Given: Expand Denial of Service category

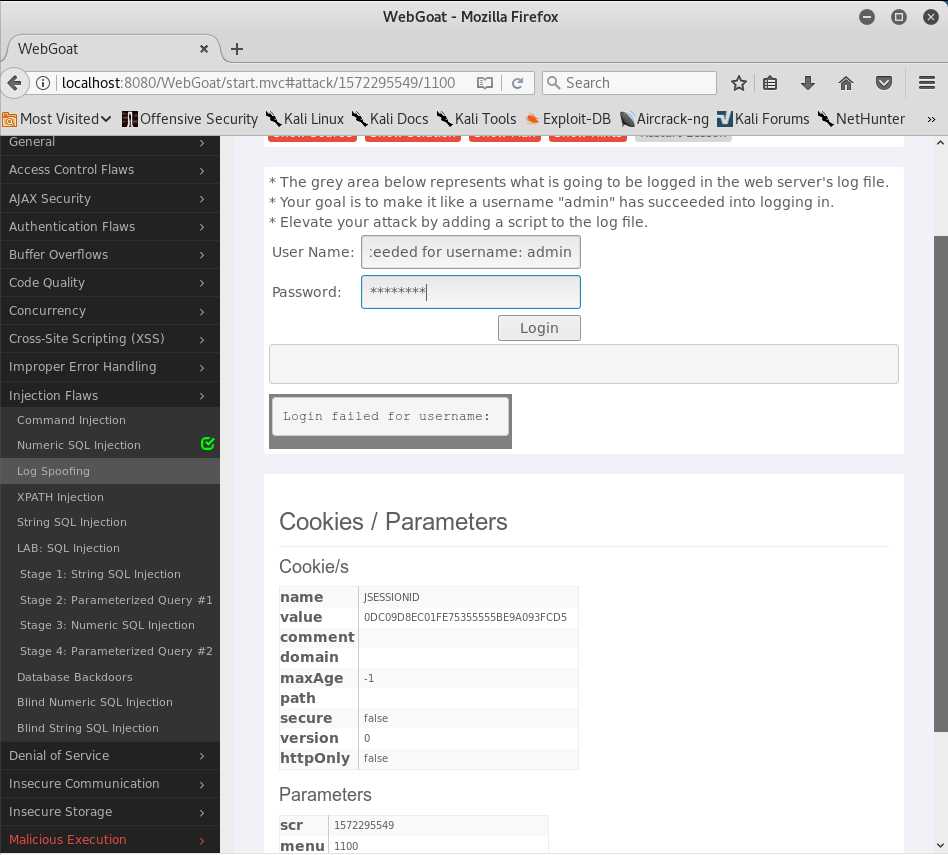Looking at the screenshot, I should pyautogui.click(x=109, y=756).
